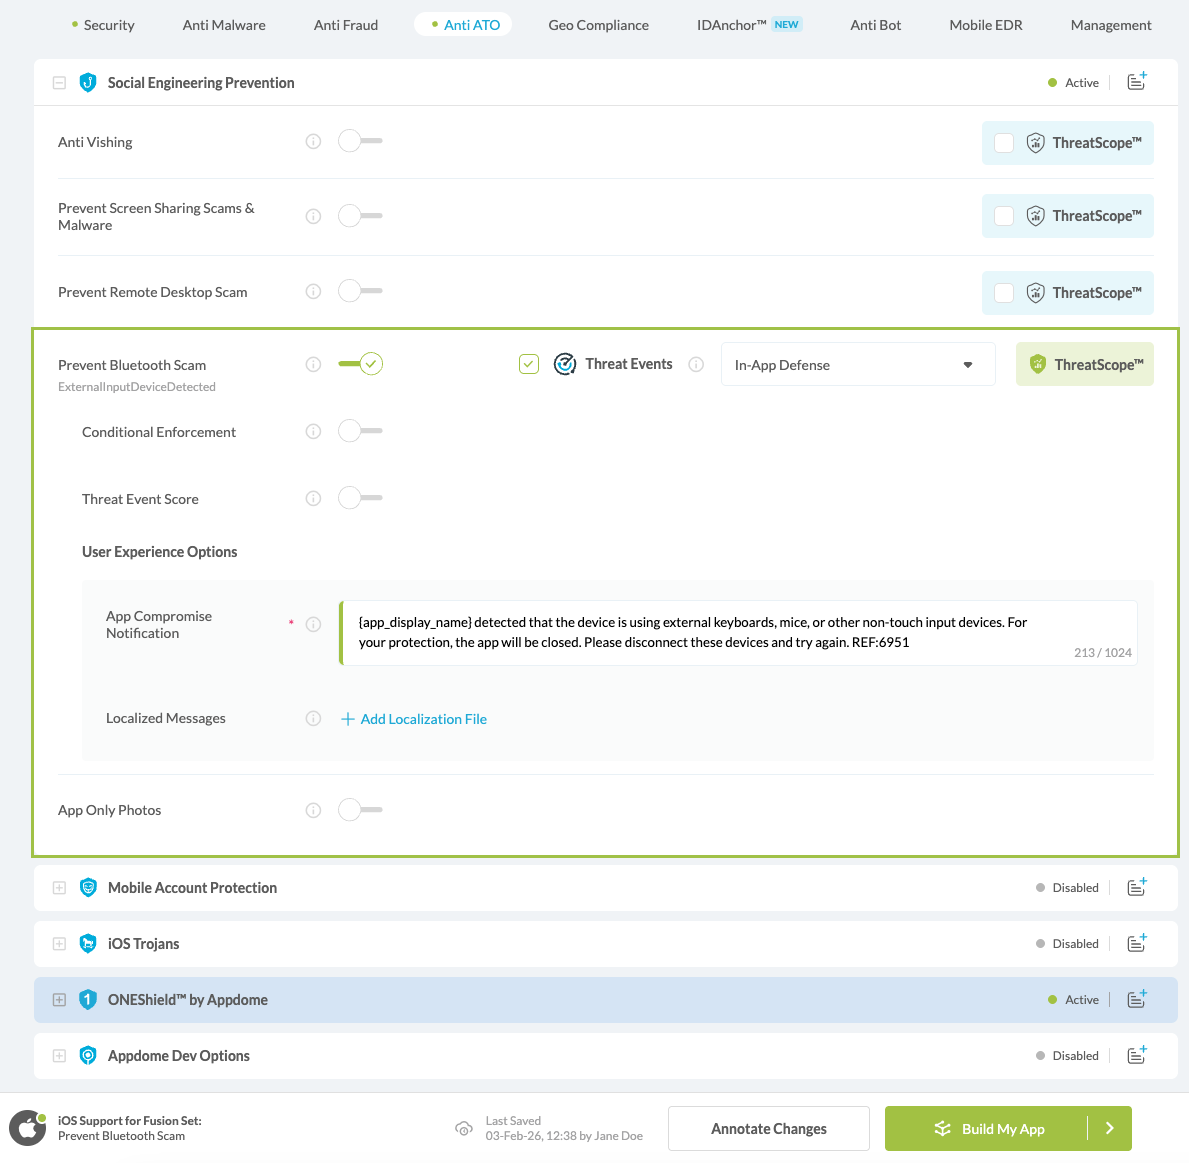Click add-note icon for Social Engineering Prevention
The image size is (1189, 1163).
(1136, 82)
